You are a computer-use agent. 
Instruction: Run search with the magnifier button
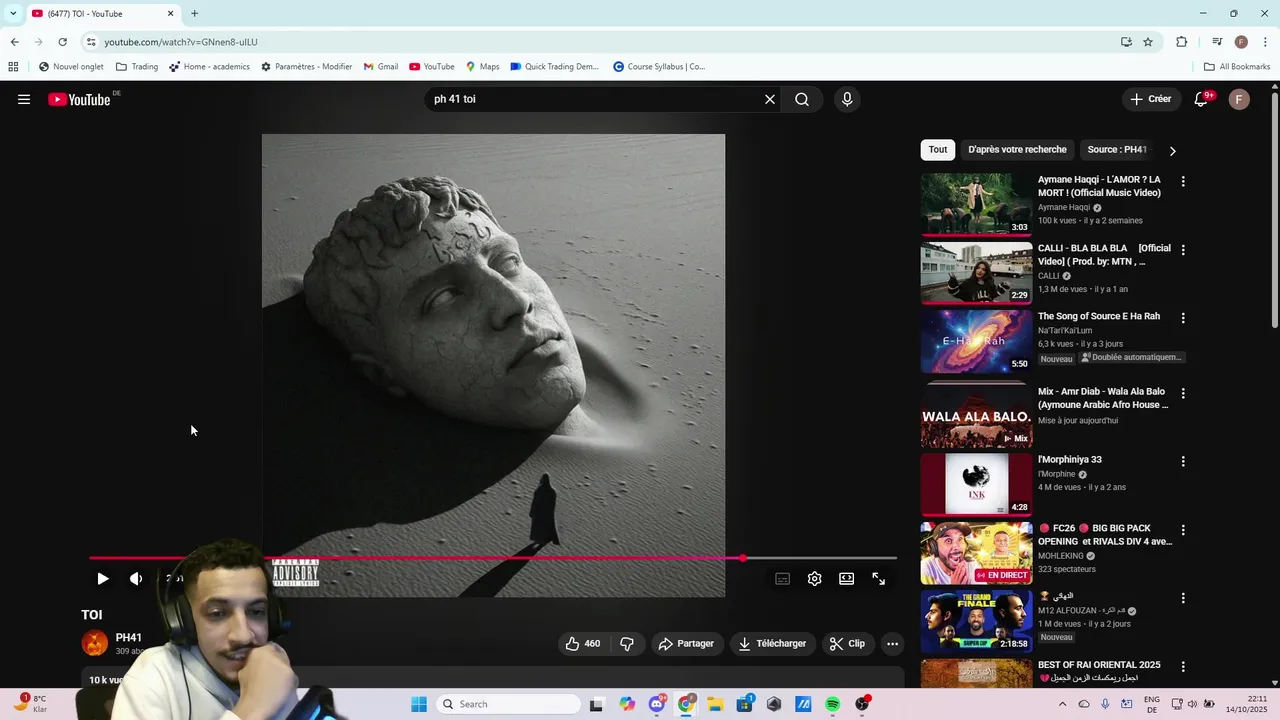tap(802, 99)
